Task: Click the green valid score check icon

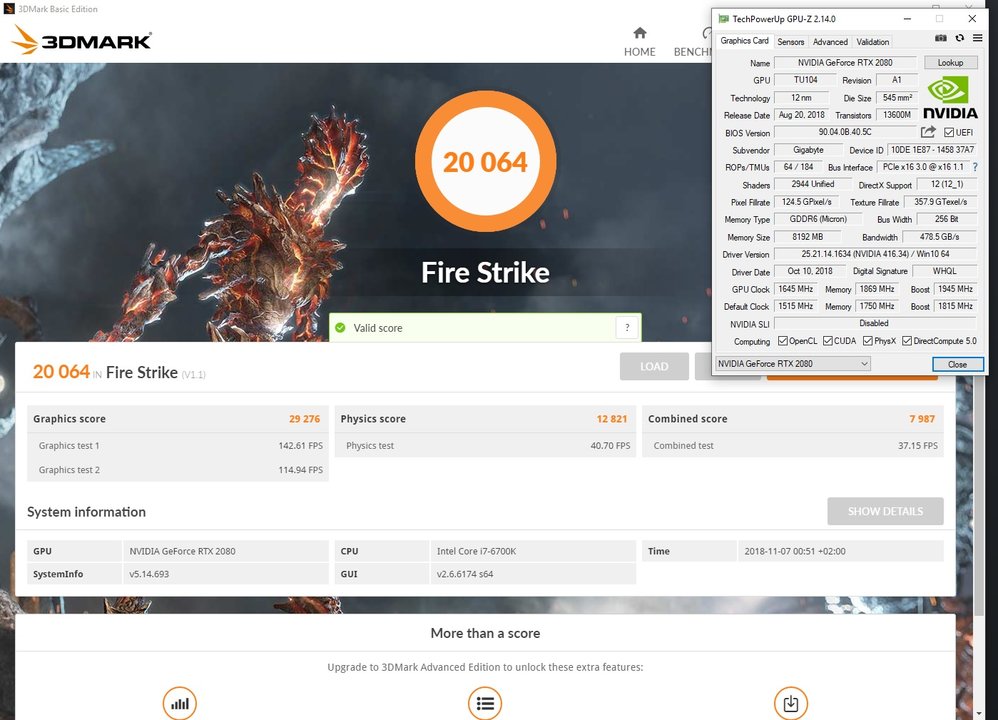Action: tap(341, 328)
